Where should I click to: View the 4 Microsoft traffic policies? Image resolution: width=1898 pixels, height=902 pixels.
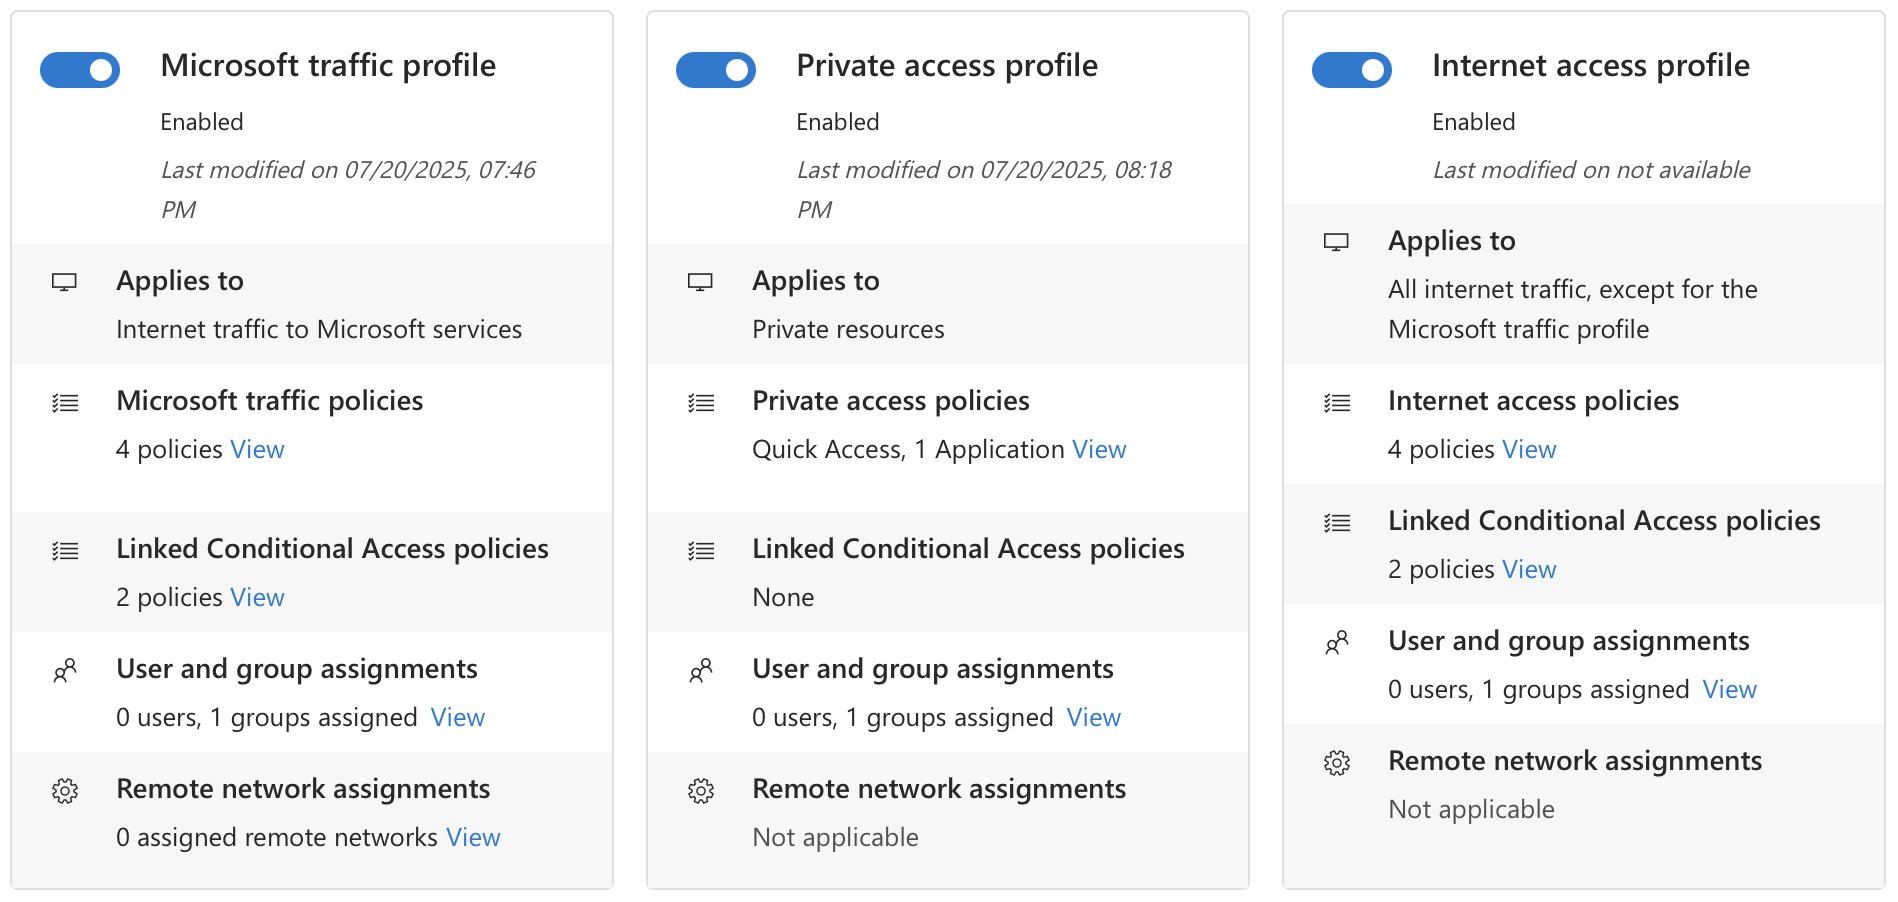point(257,450)
